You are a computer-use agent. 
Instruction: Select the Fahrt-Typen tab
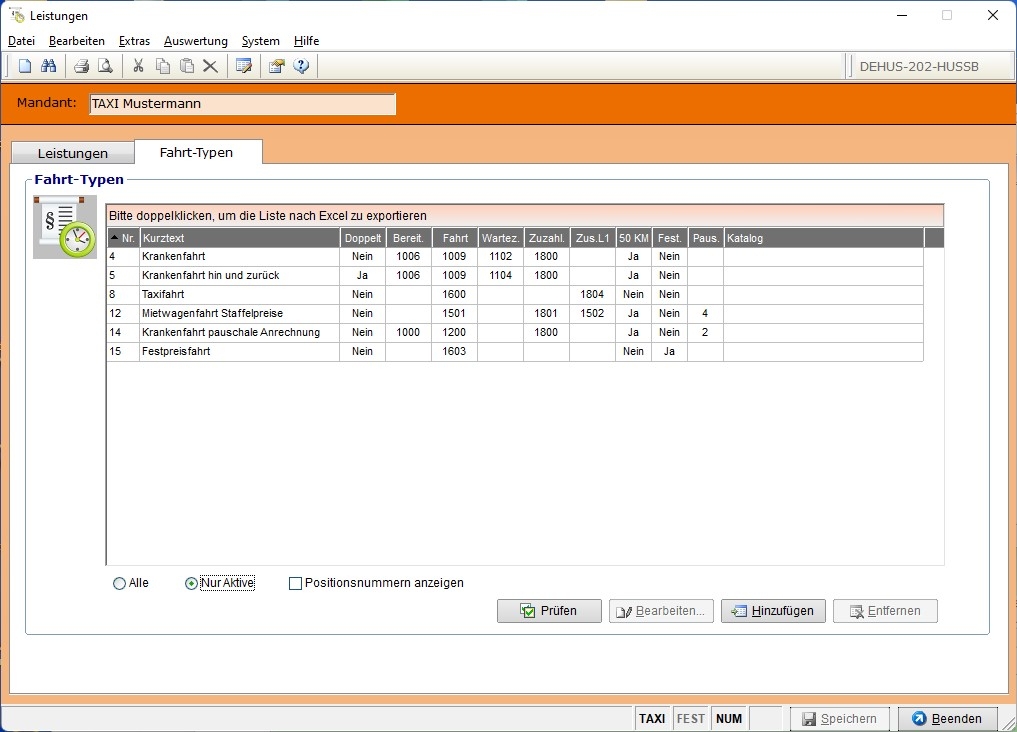coord(197,152)
